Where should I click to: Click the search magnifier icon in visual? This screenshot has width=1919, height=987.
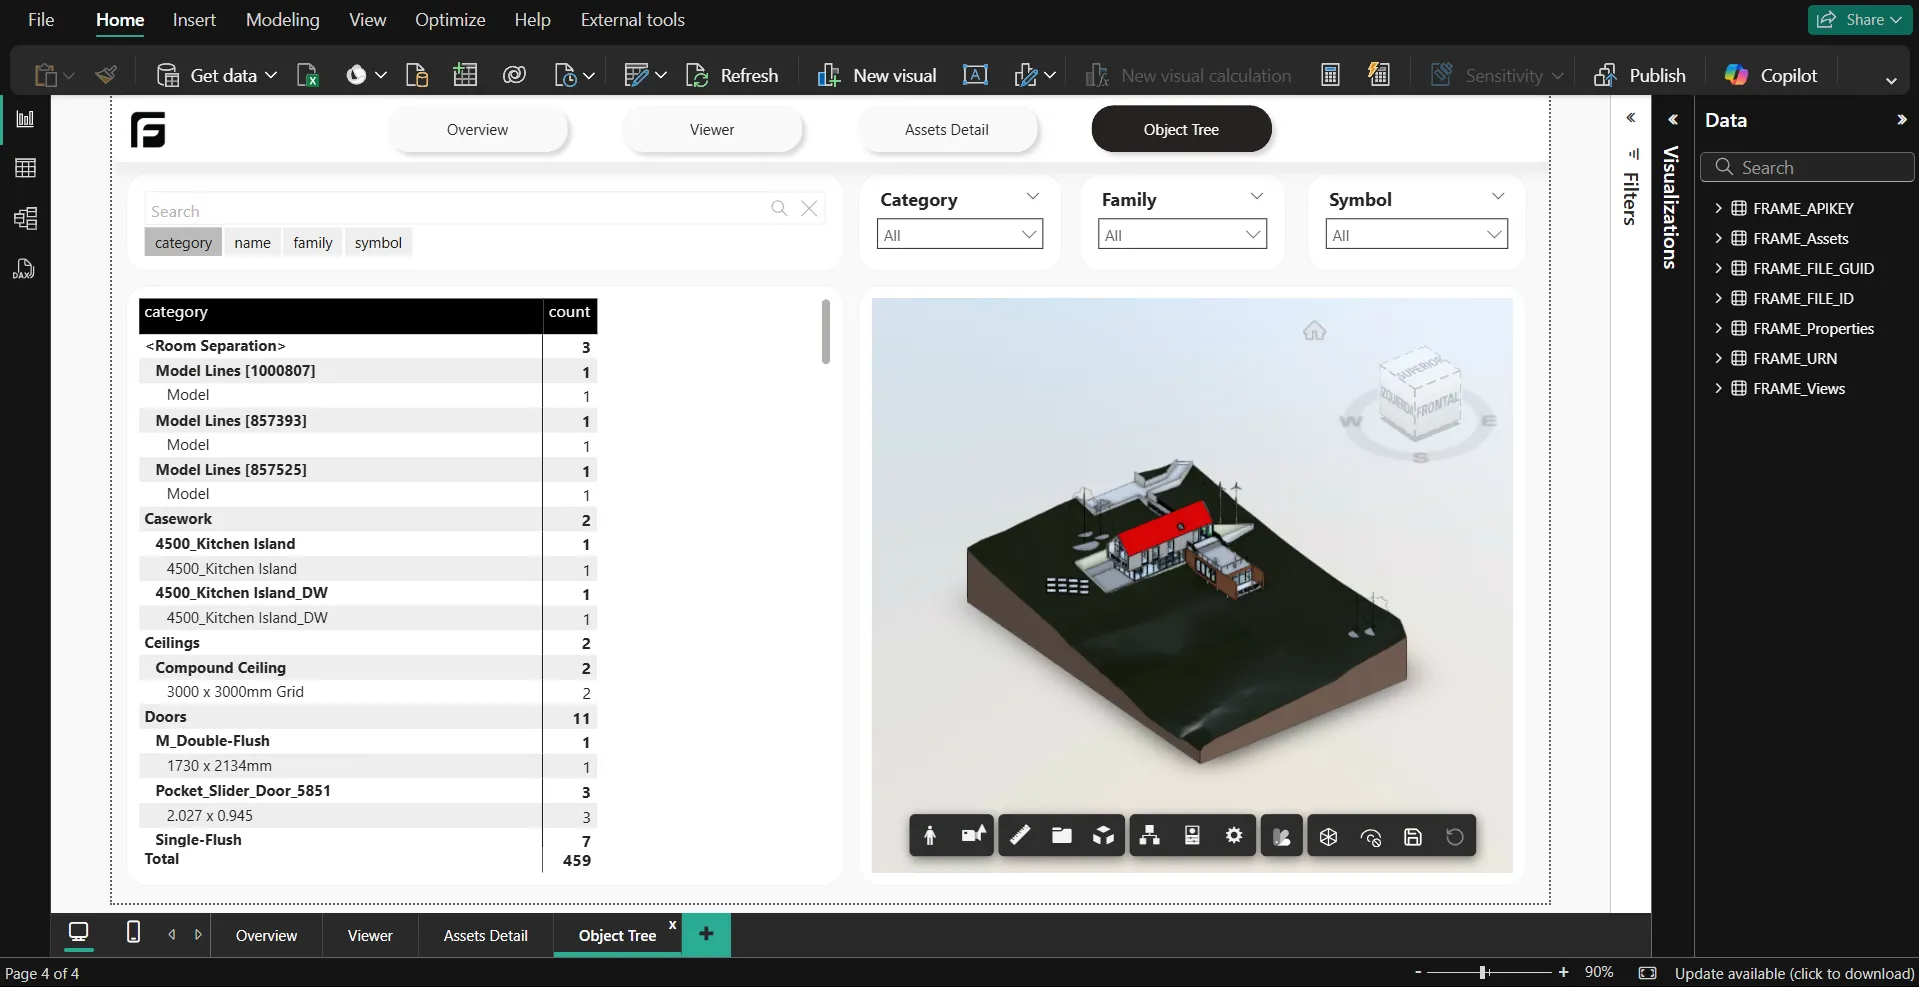(x=779, y=208)
